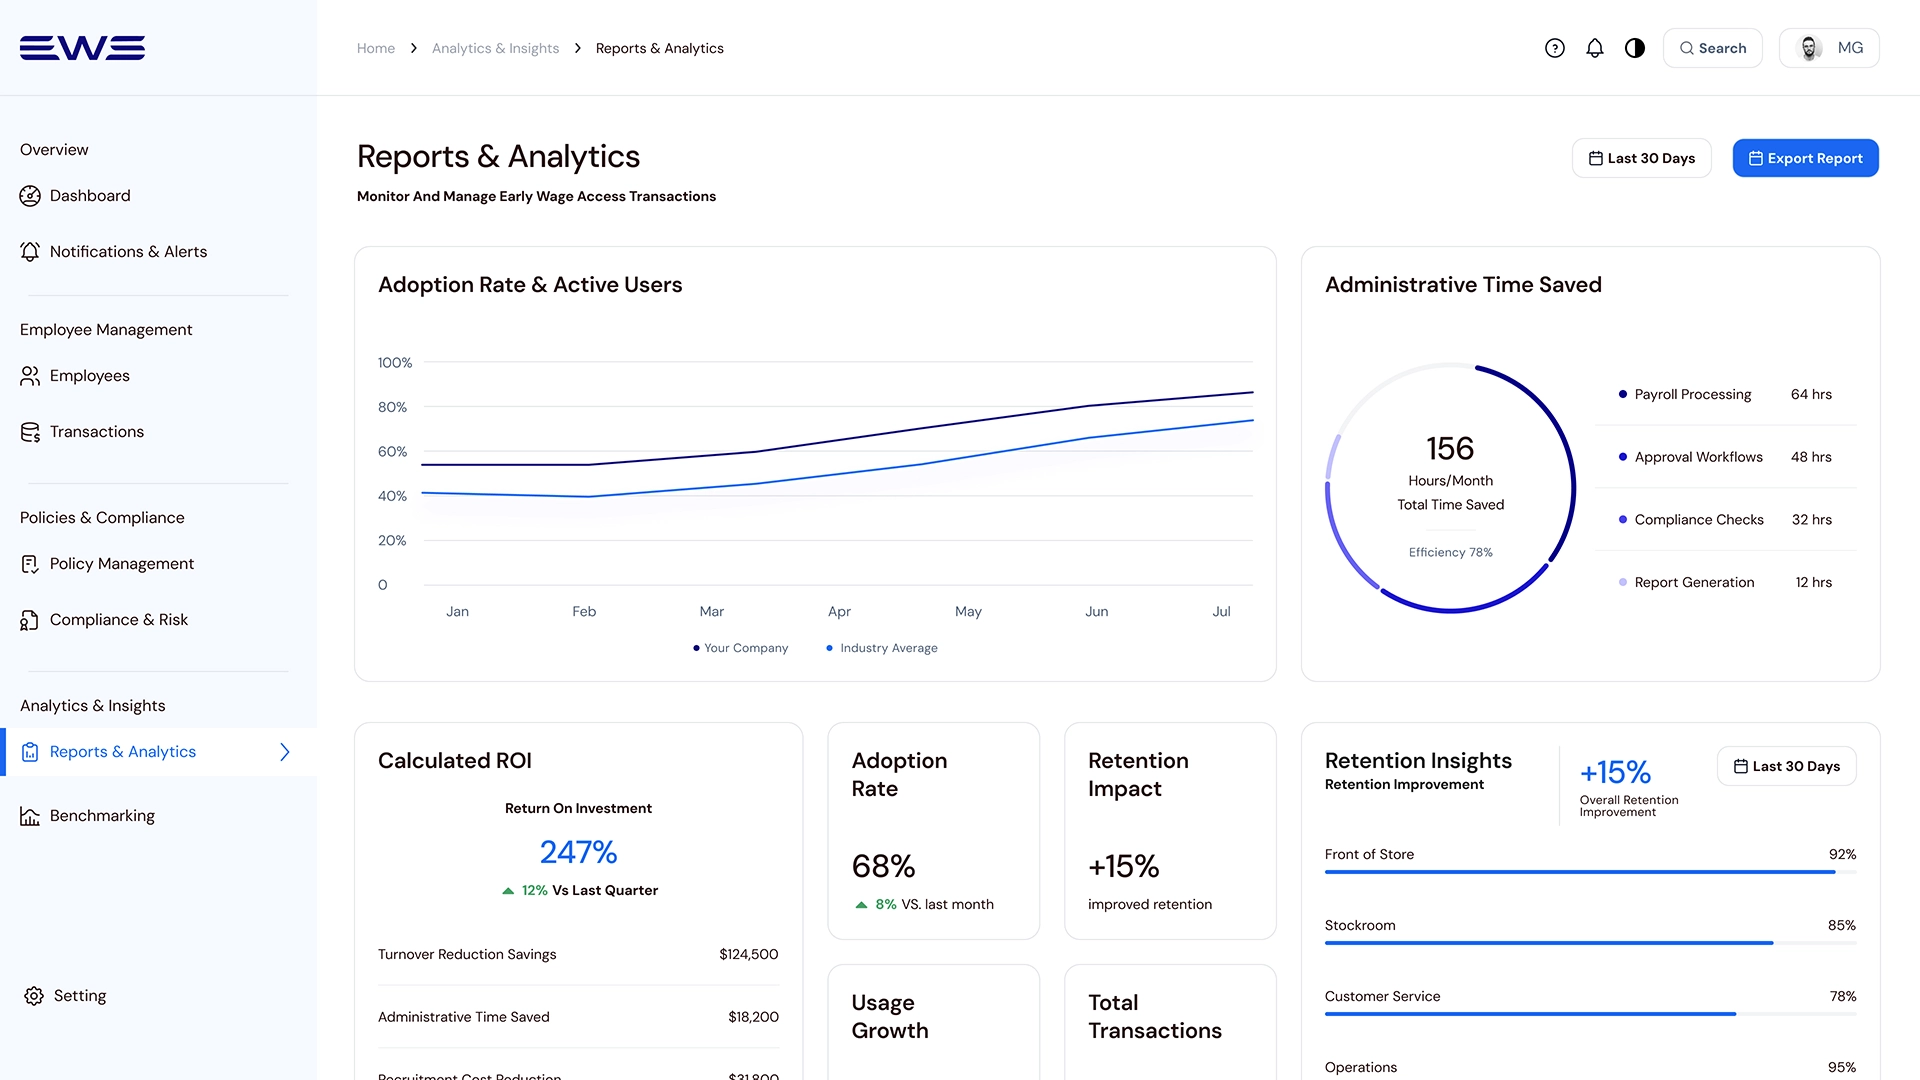
Task: Click the Export Report button
Action: 1805,158
